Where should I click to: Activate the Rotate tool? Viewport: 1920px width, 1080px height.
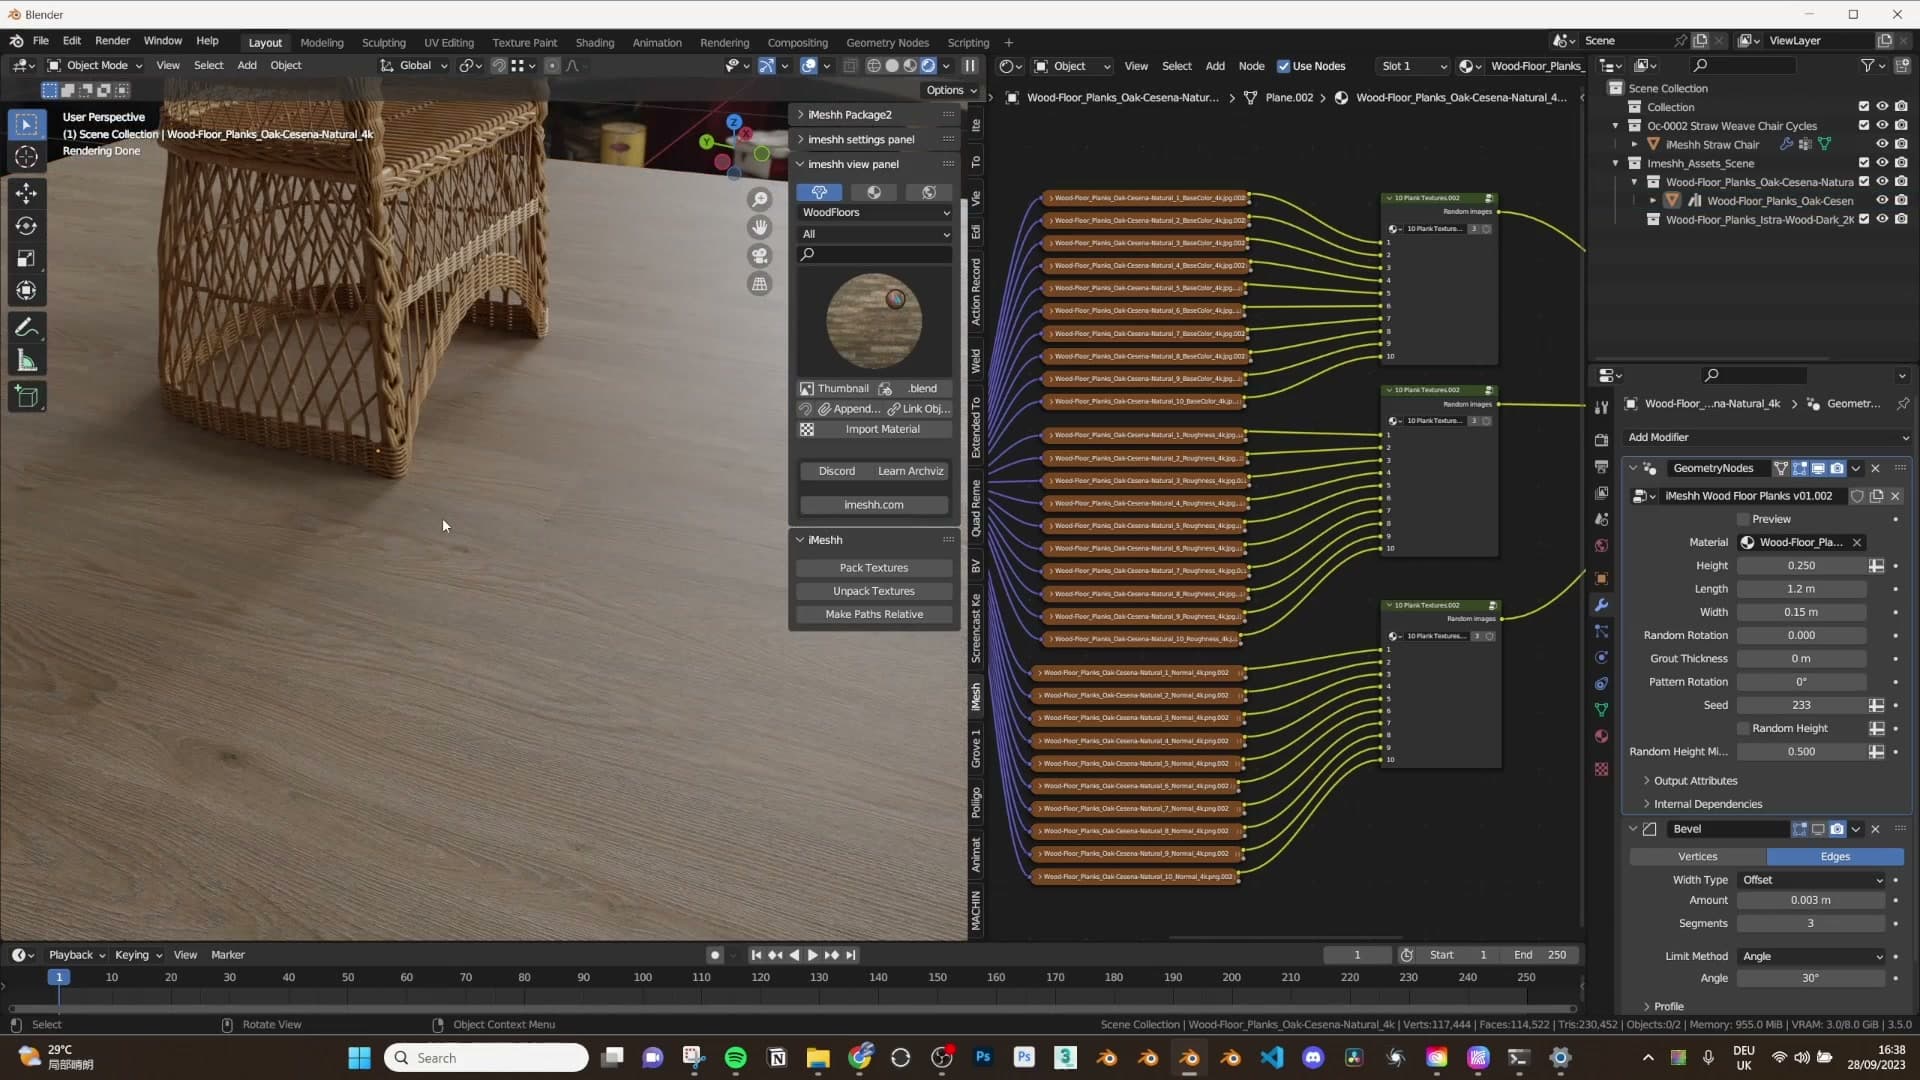27,225
